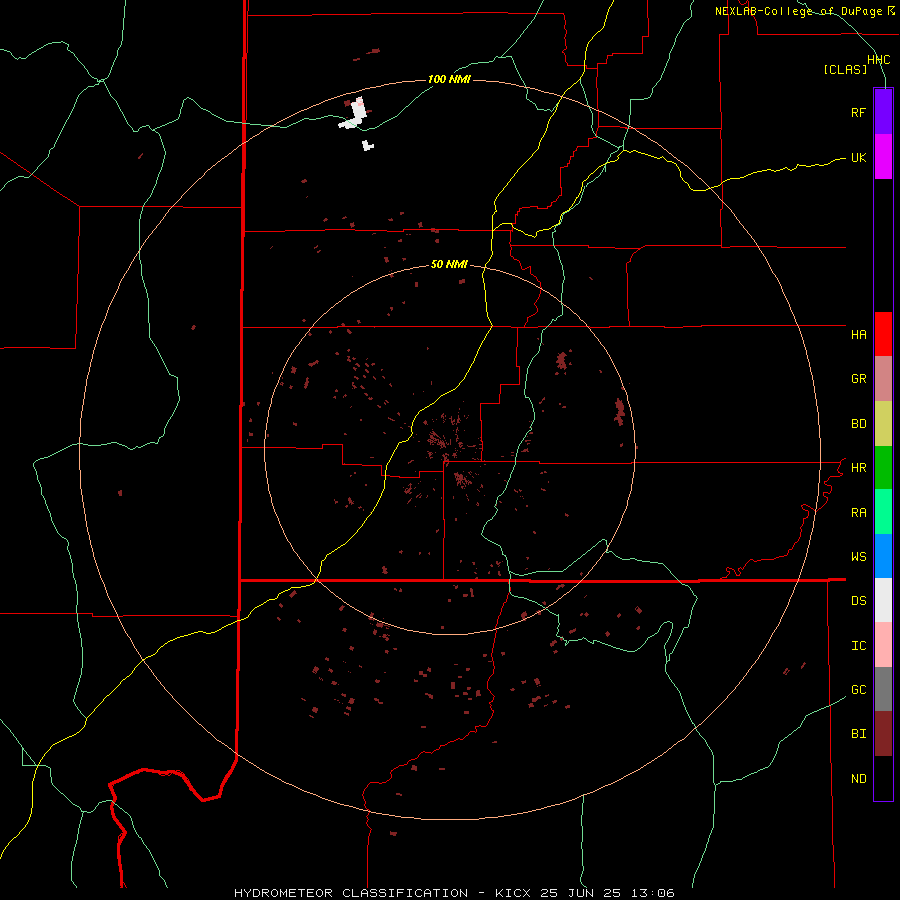Click the 13:06 timestamp
The height and width of the screenshot is (900, 900).
pyautogui.click(x=652, y=893)
